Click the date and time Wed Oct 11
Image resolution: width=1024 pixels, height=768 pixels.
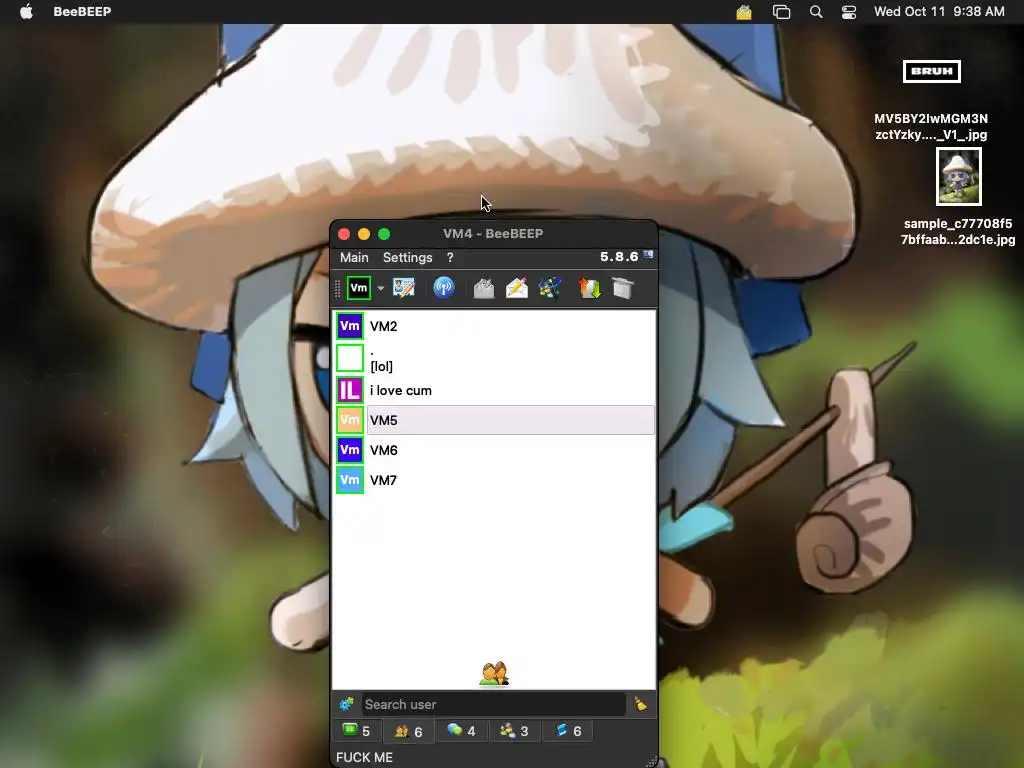click(x=939, y=11)
